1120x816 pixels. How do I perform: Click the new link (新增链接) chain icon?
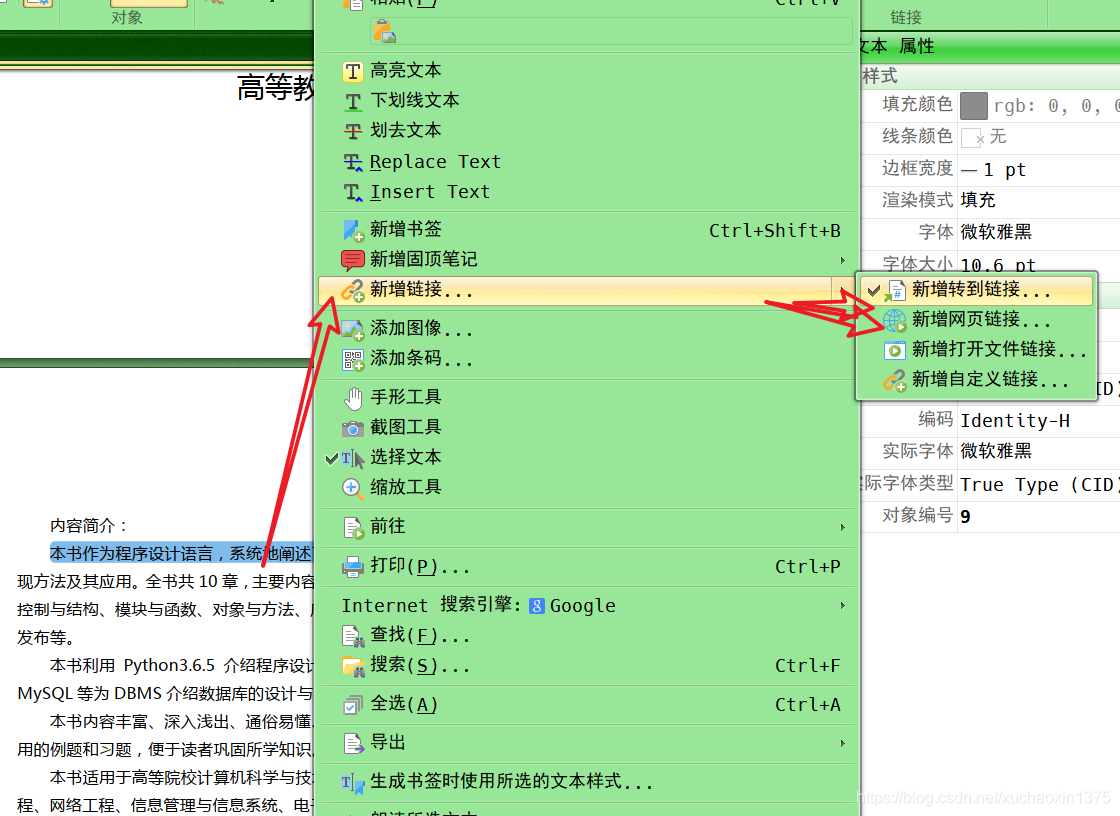353,290
